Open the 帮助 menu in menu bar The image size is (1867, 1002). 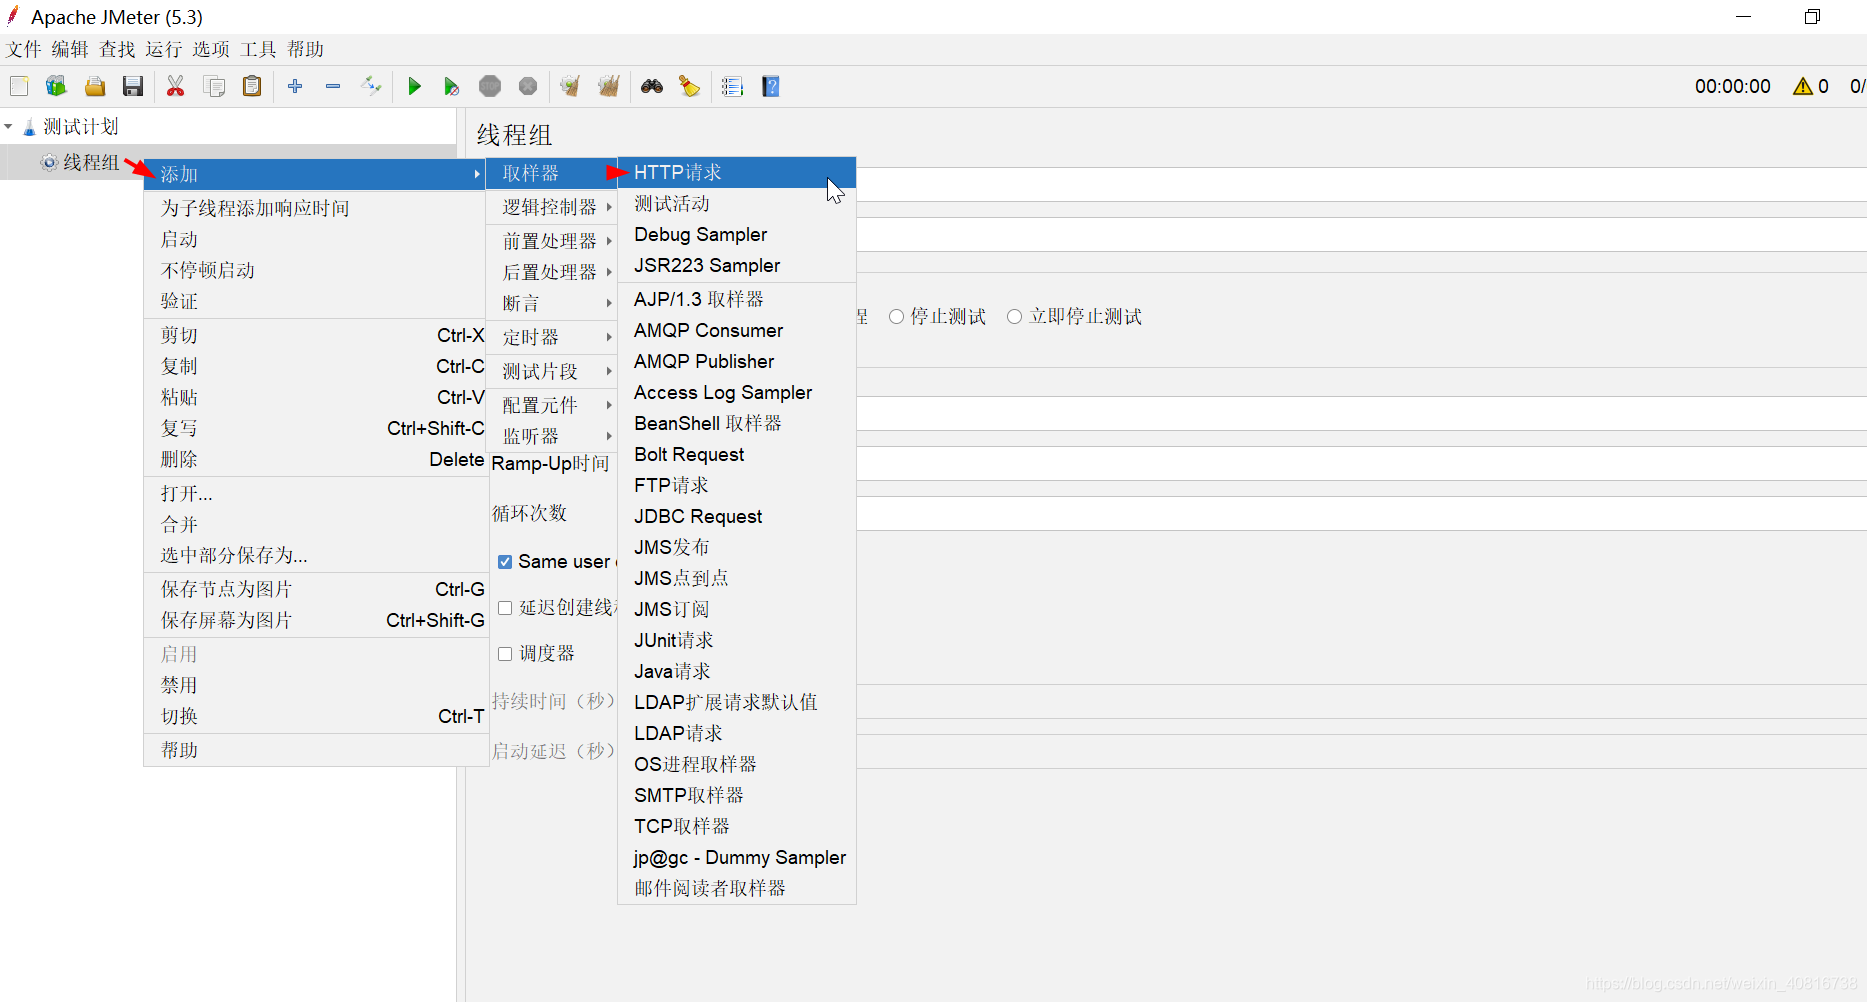(305, 50)
